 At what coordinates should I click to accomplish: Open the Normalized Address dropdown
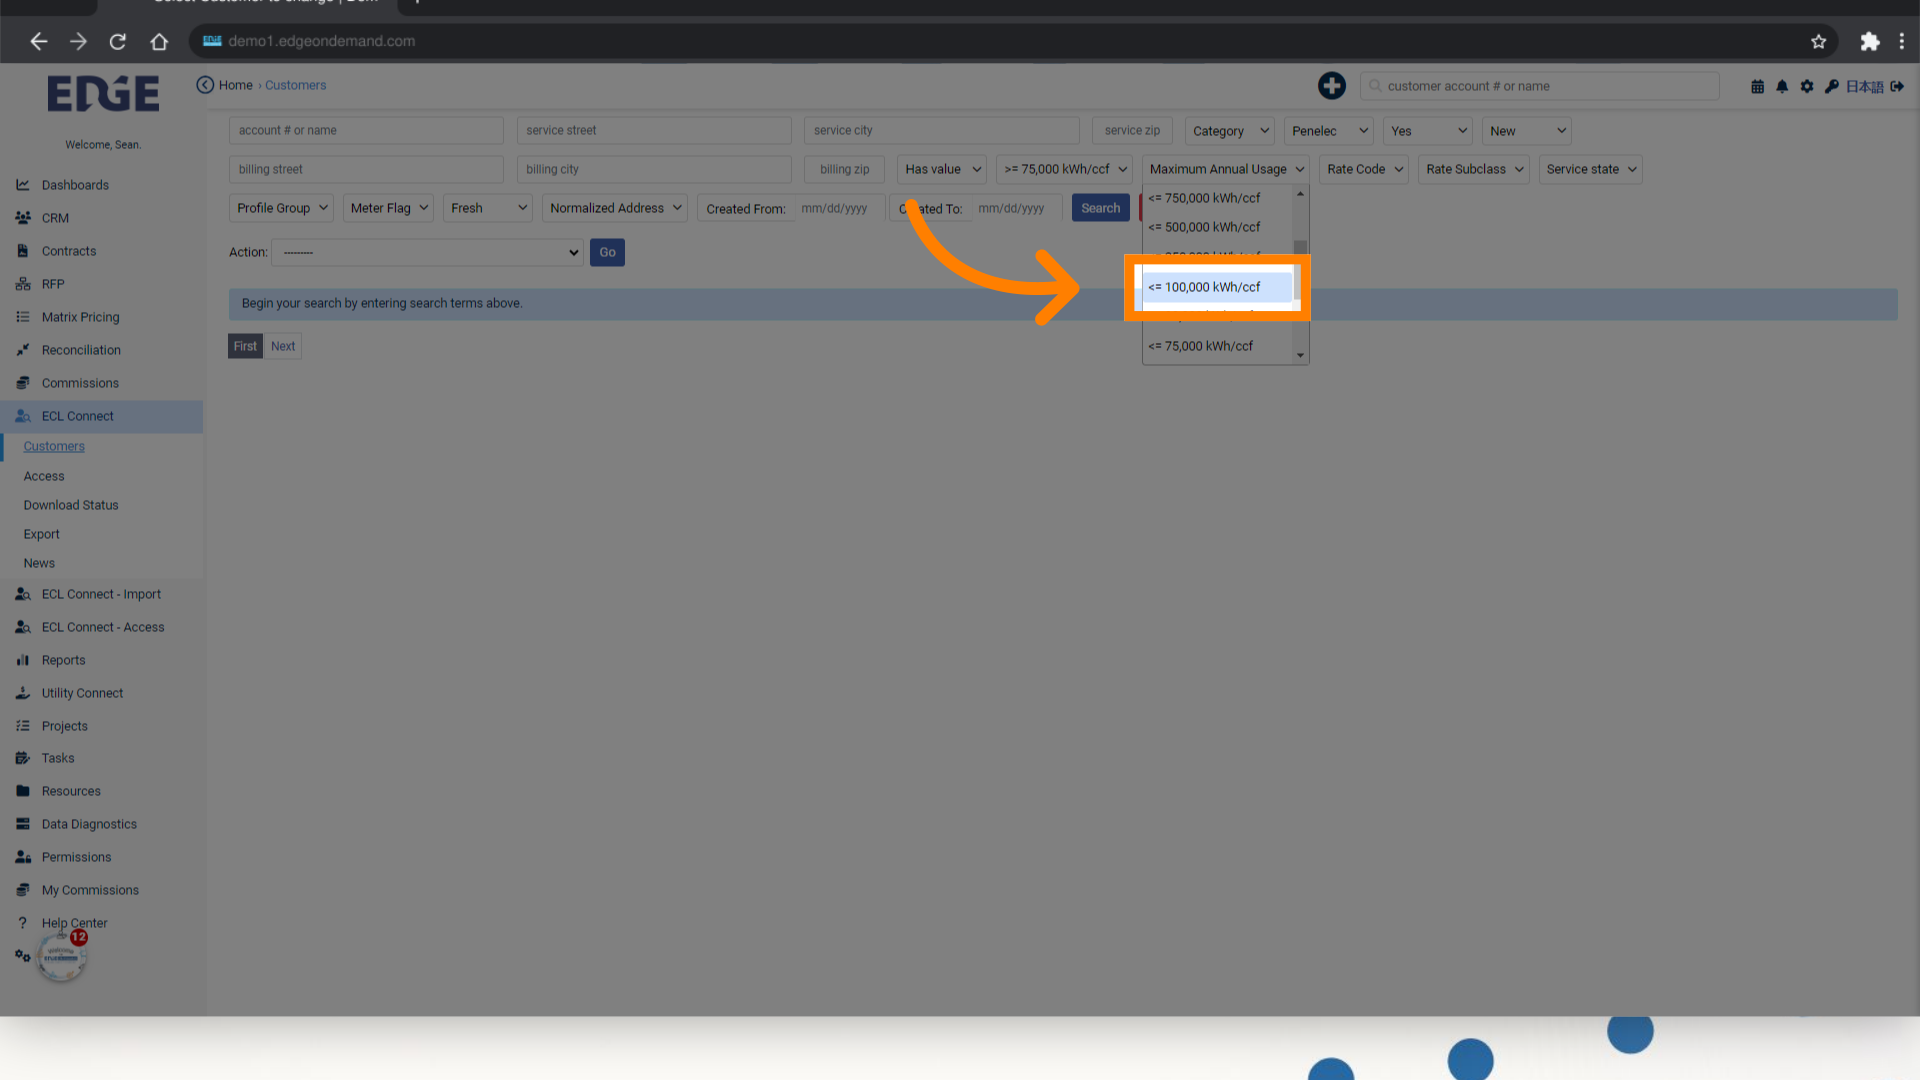click(x=615, y=208)
